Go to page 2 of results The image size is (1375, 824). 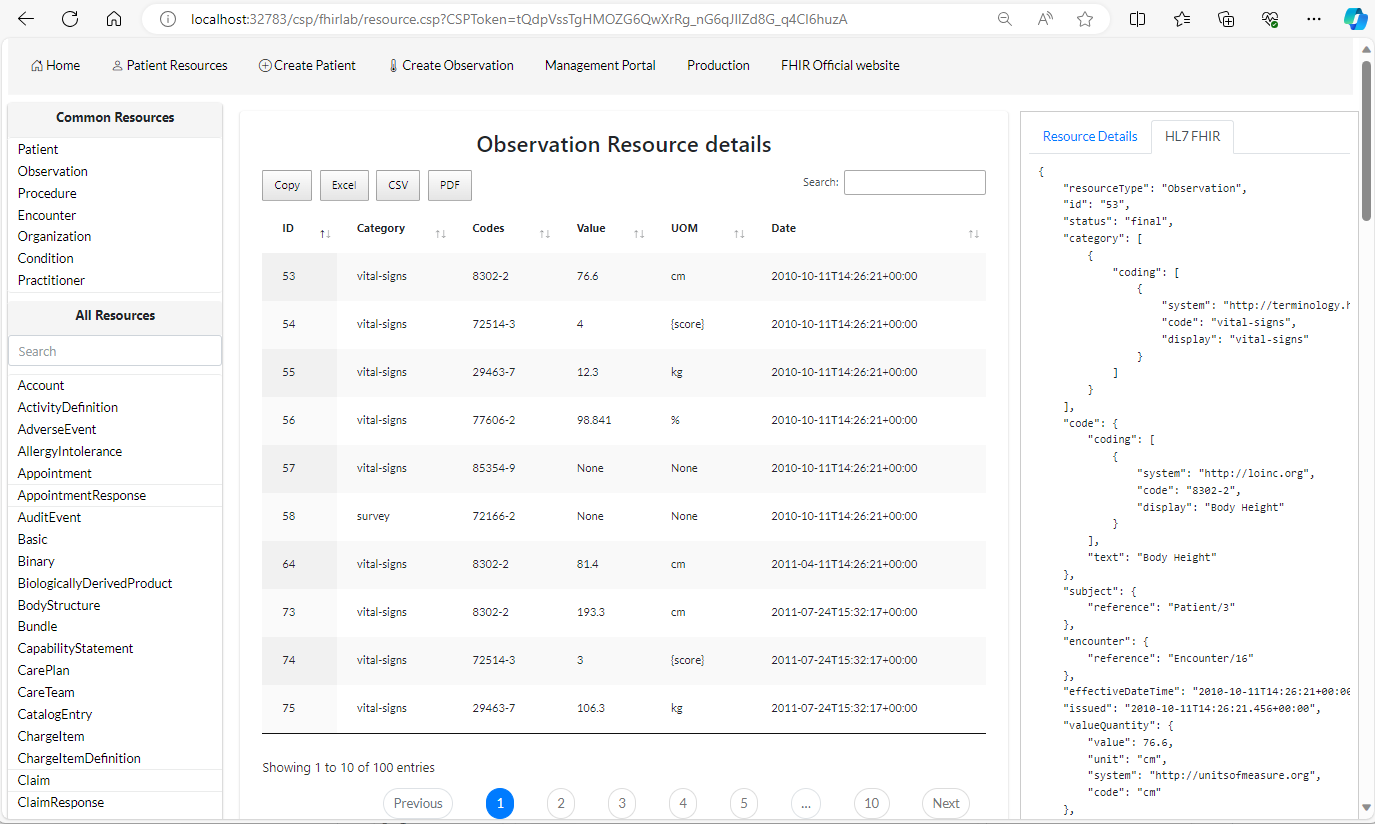coord(560,803)
